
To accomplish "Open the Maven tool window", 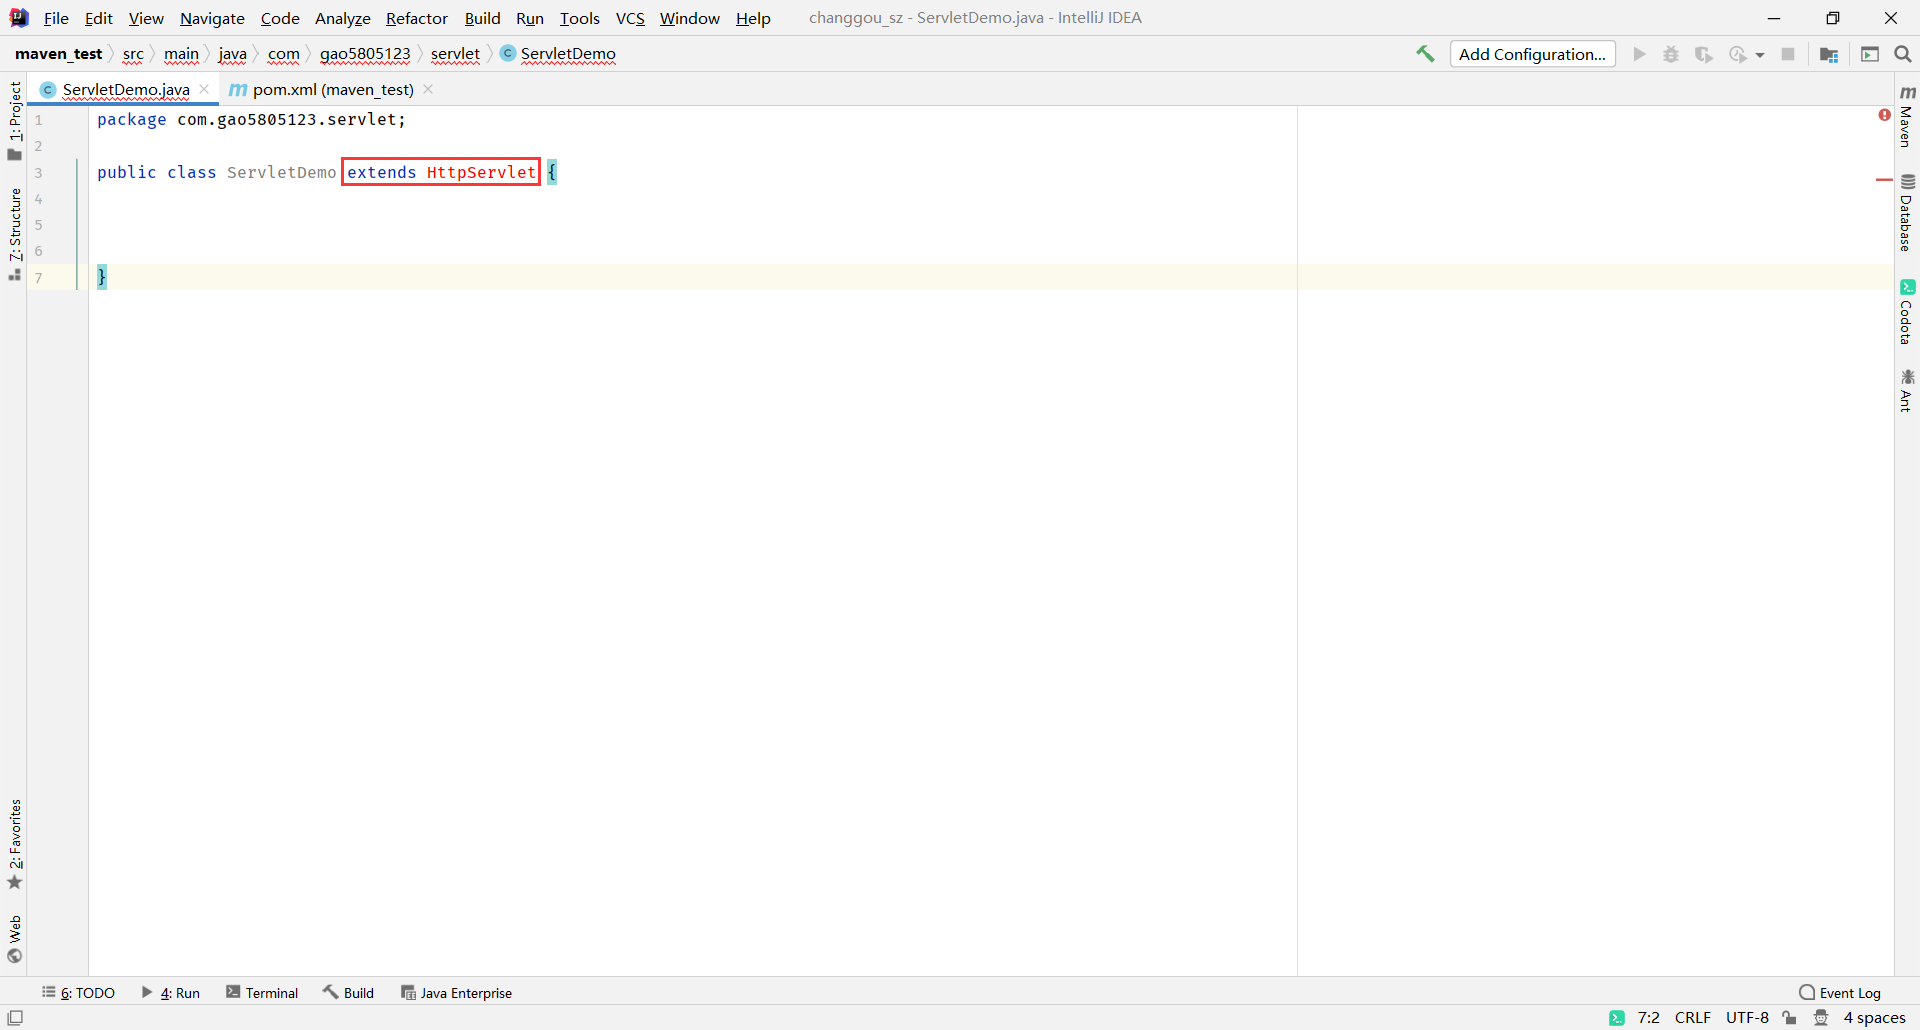I will point(1908,120).
